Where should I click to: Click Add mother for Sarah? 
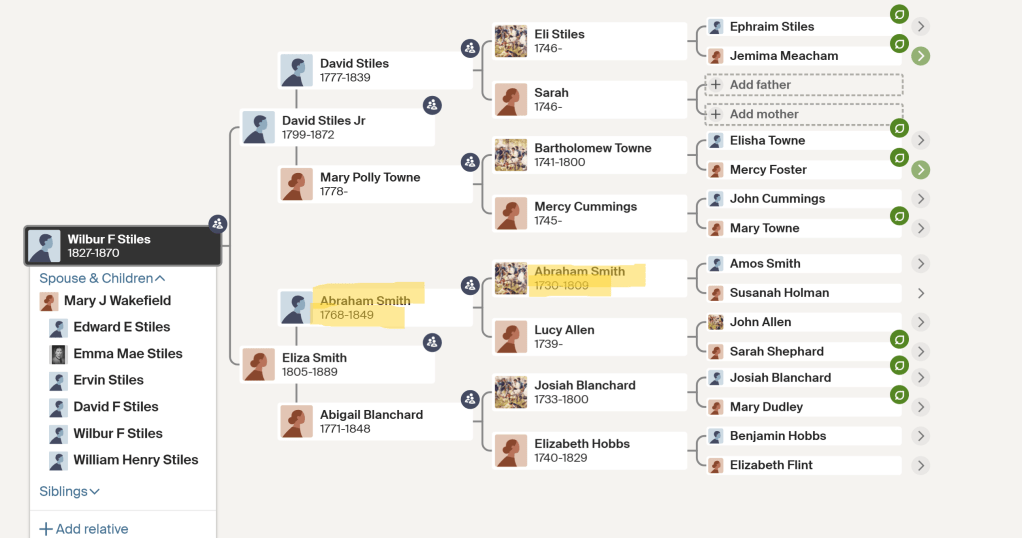pos(803,114)
